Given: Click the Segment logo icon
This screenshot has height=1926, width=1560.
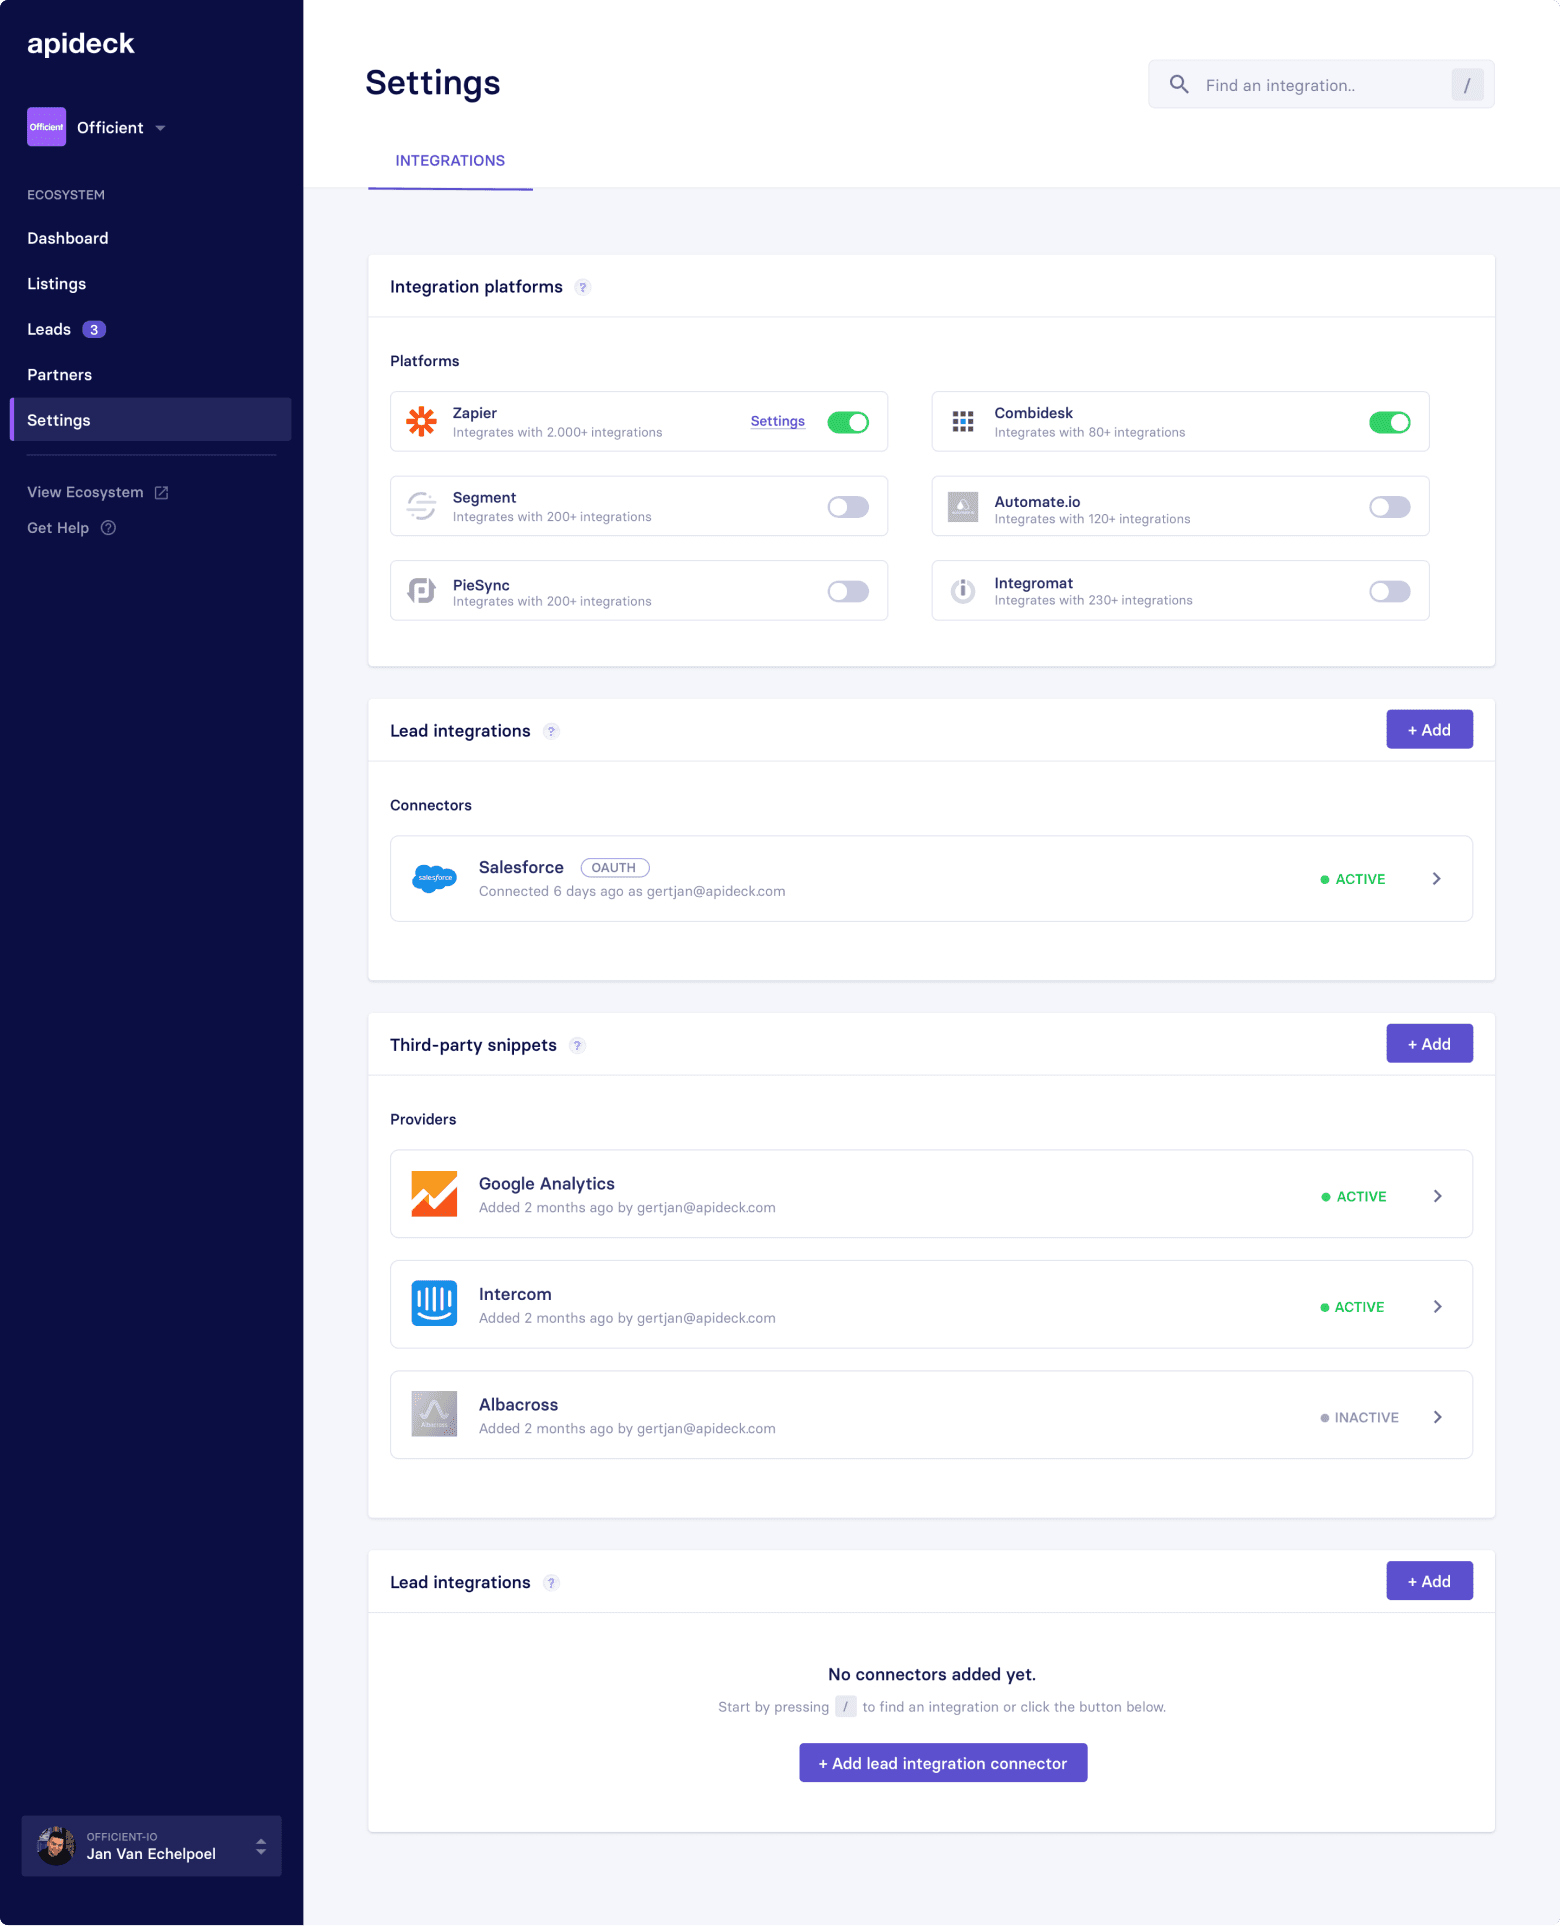Looking at the screenshot, I should tap(421, 506).
